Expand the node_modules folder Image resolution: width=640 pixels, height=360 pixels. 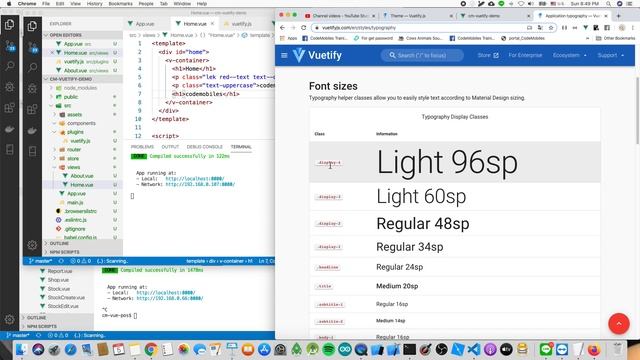click(80, 88)
